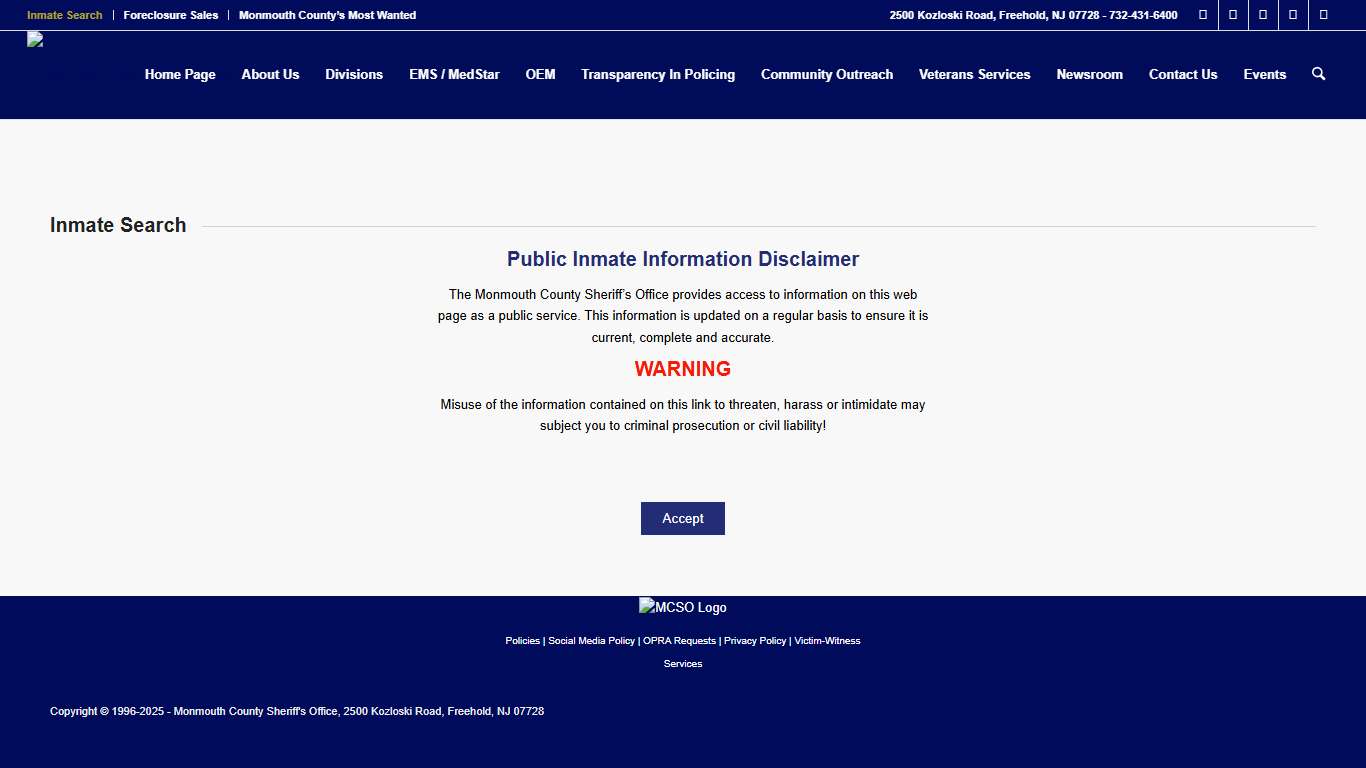Image resolution: width=1366 pixels, height=768 pixels.
Task: Open the About Us dropdown menu
Action: click(270, 74)
